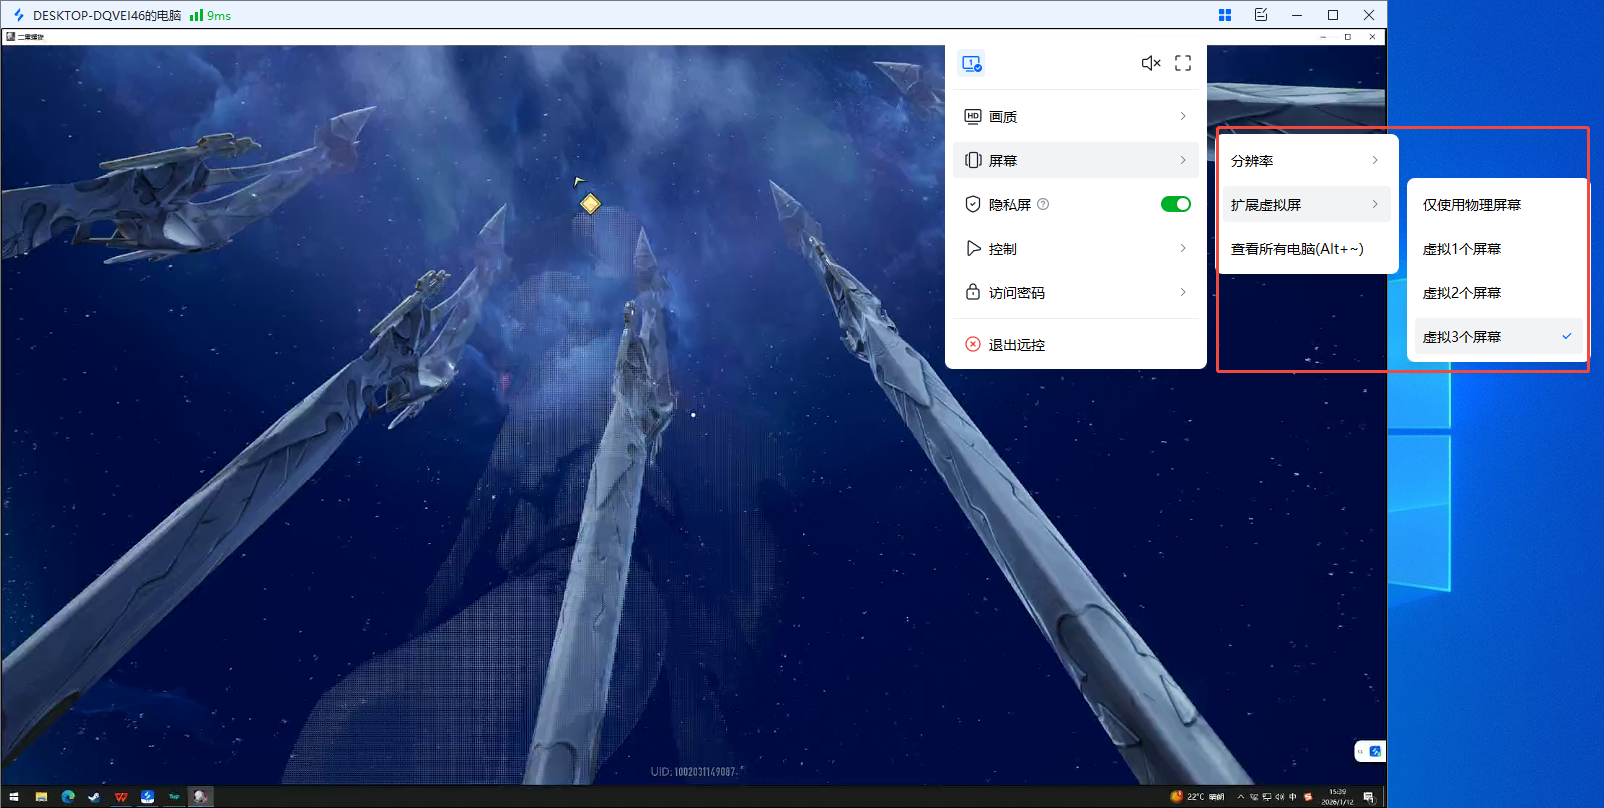Open the 屏幕 menu entry
Image resolution: width=1604 pixels, height=808 pixels.
pos(1076,160)
